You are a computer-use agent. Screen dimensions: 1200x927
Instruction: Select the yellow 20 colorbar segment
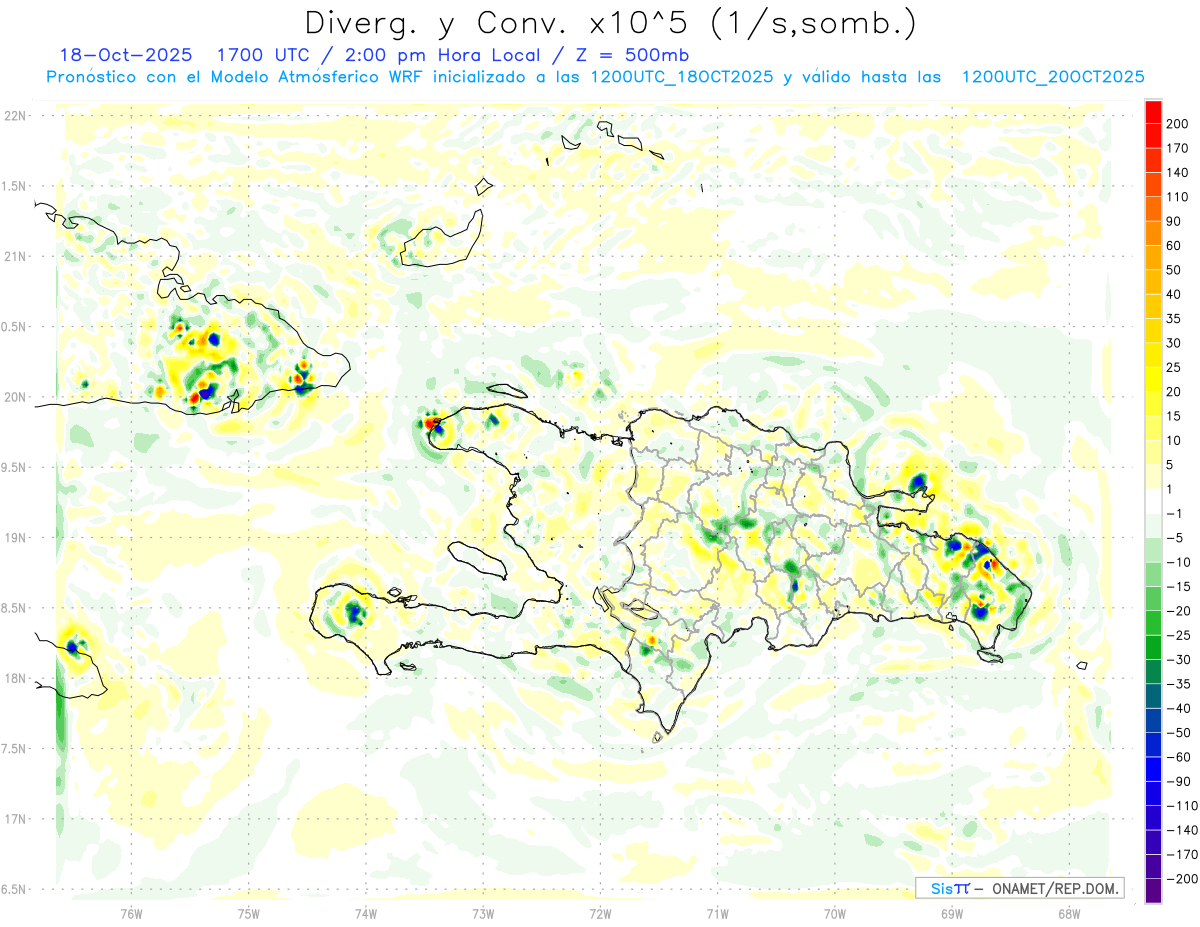[1153, 380]
